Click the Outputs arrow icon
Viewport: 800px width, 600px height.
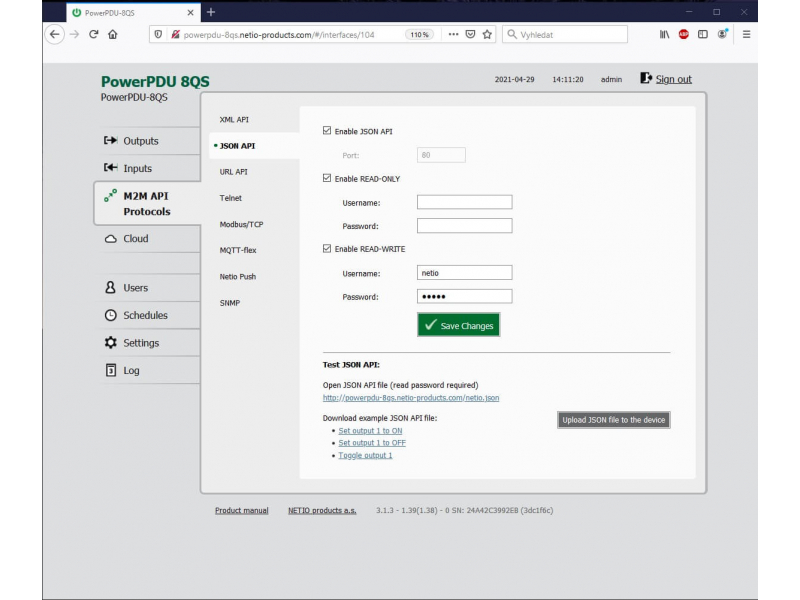(111, 140)
